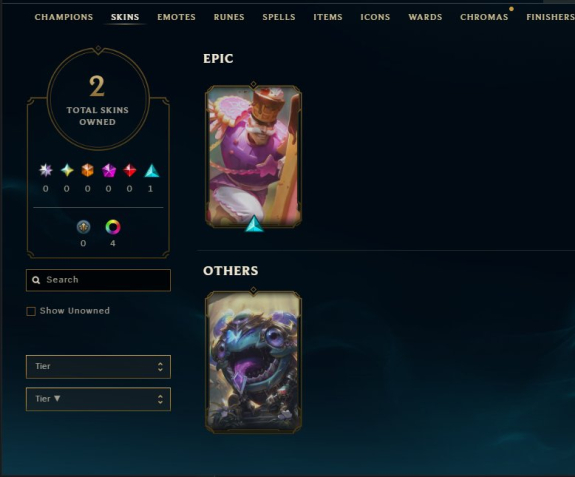
Task: Select the Runes tab
Action: (229, 17)
